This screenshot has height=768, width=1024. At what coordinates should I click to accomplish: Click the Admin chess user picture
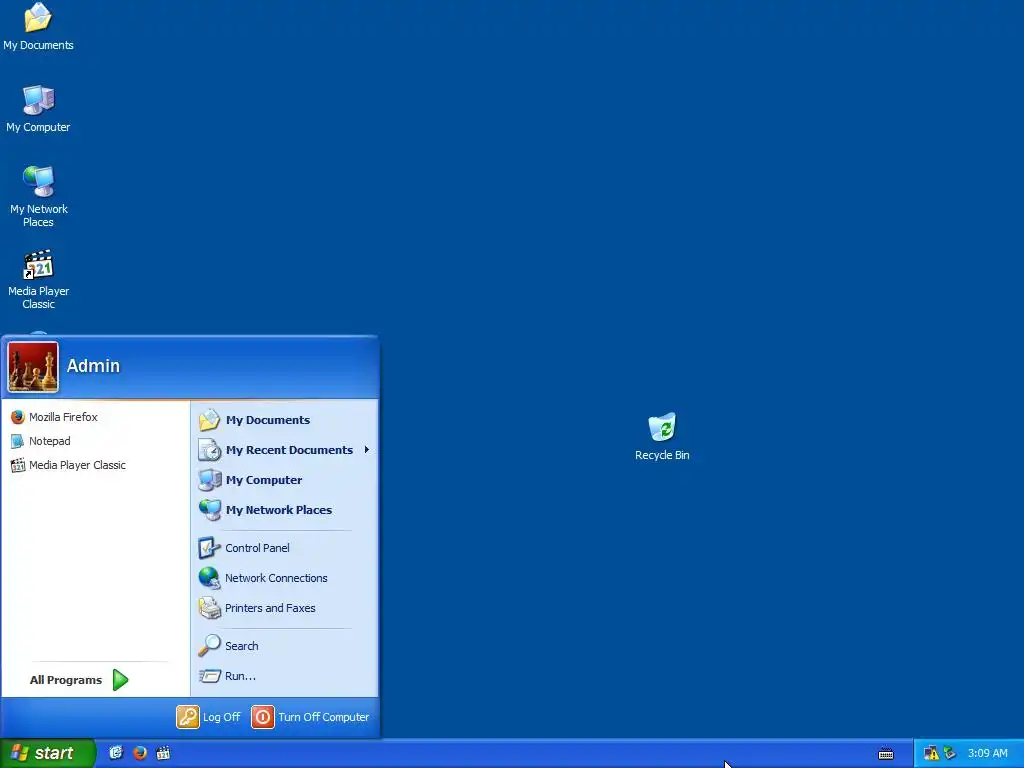coord(33,367)
